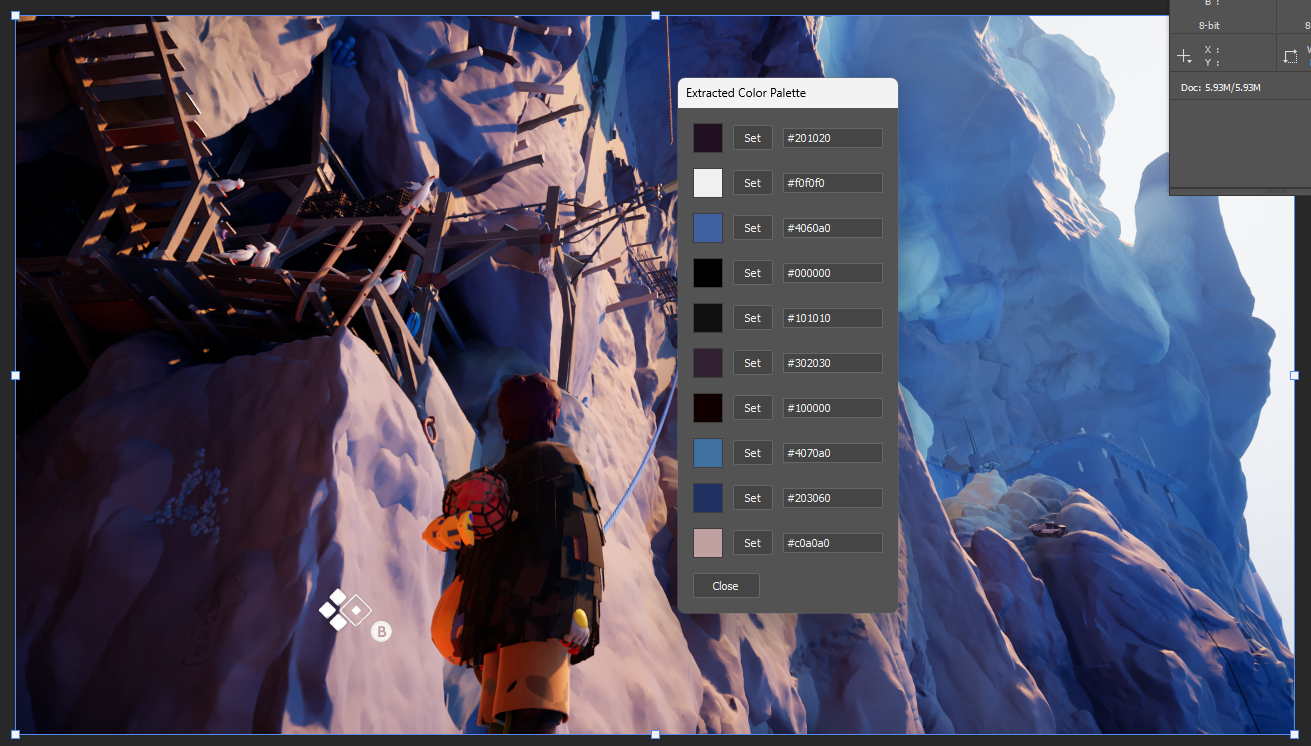Click the cursor coordinates crosshair icon in Info panel
Viewport: 1311px width, 746px height.
tap(1184, 56)
